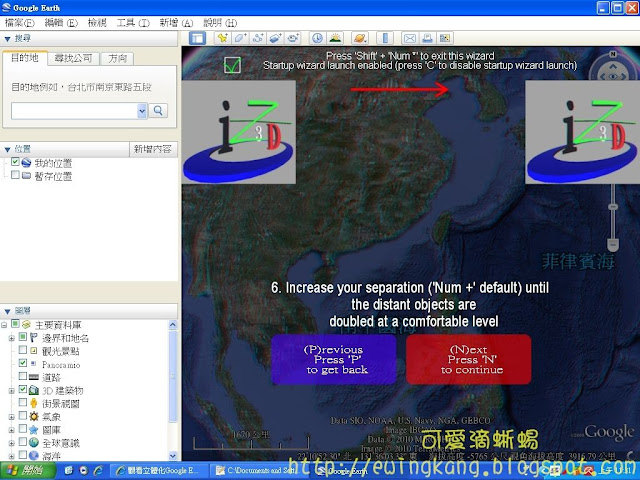Add a placemark with the pushpin icon
Viewport: 640px width, 480px height.
(222, 38)
